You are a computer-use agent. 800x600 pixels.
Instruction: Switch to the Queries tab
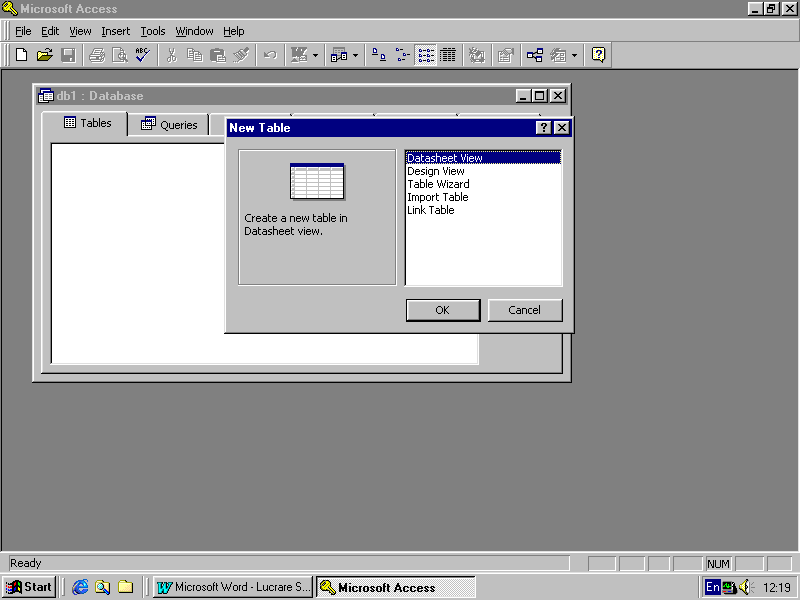coord(168,125)
